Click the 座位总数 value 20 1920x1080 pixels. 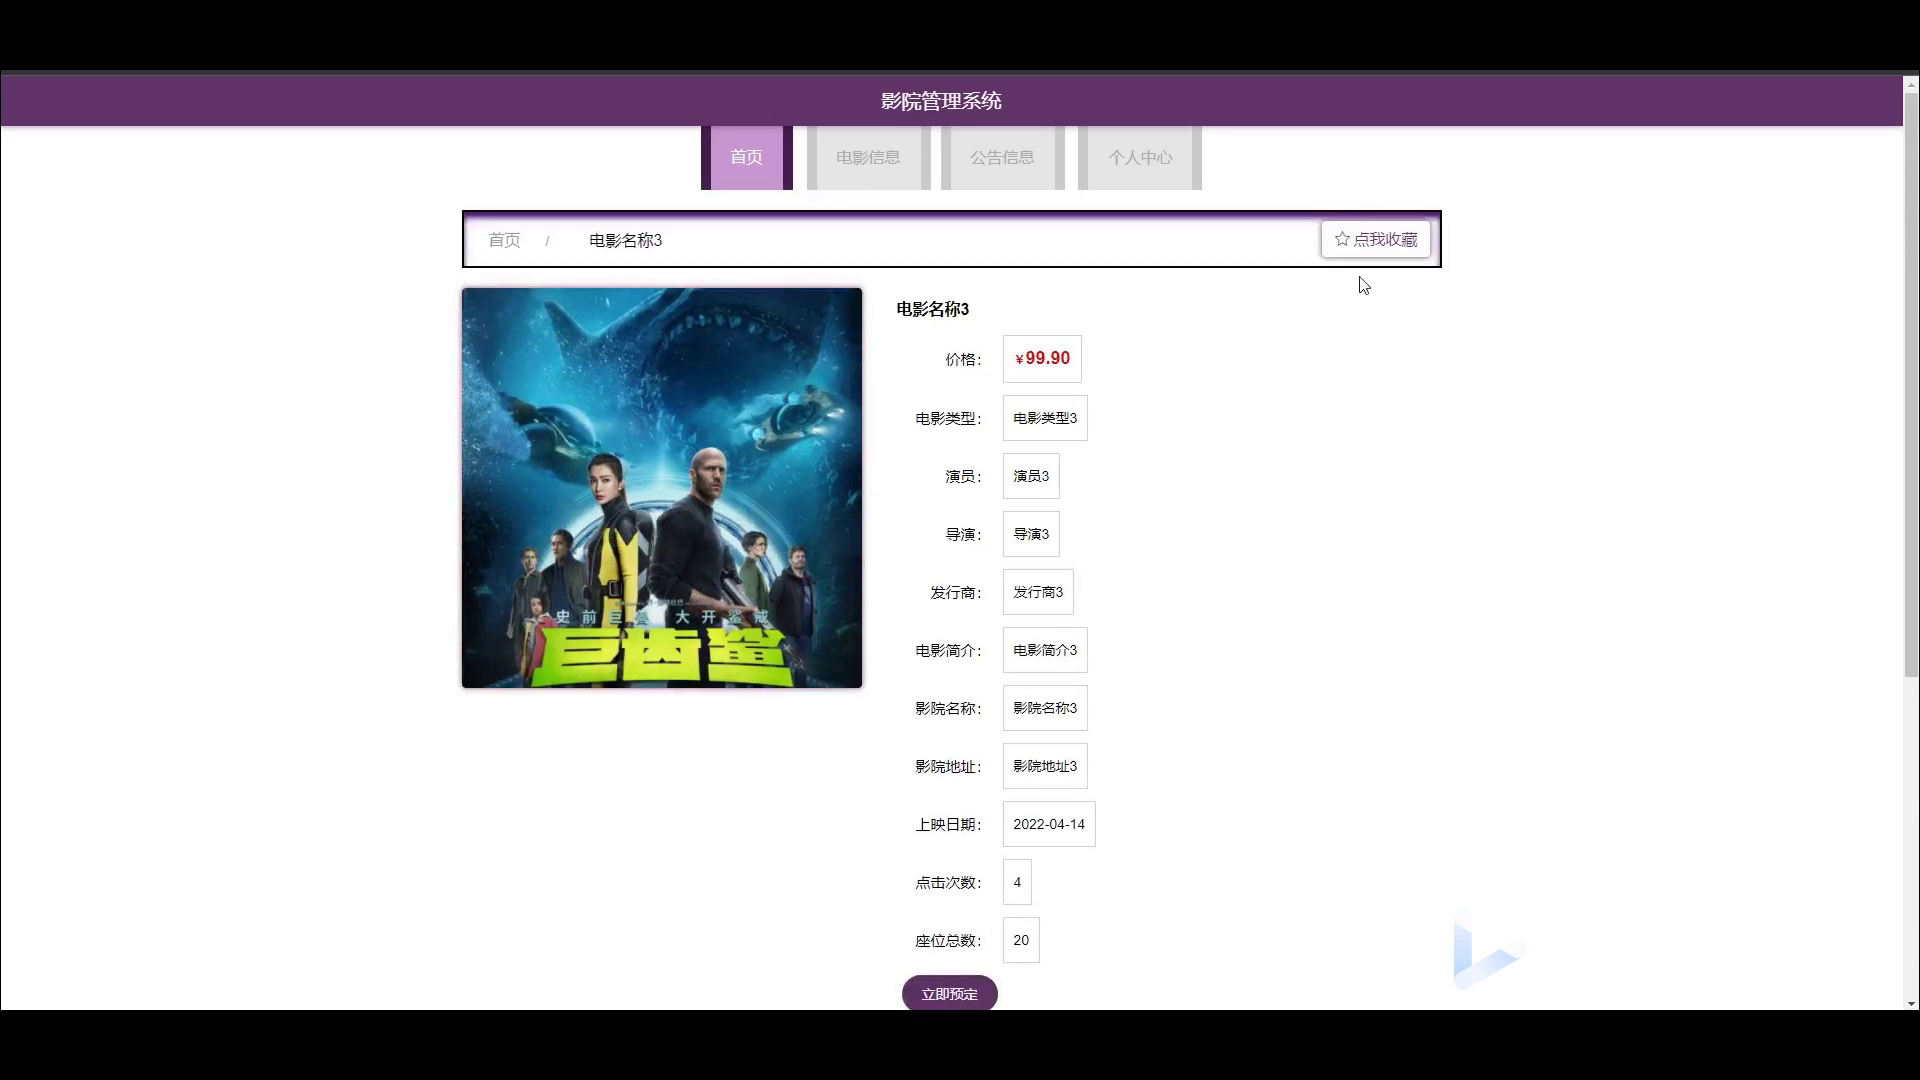[1021, 940]
